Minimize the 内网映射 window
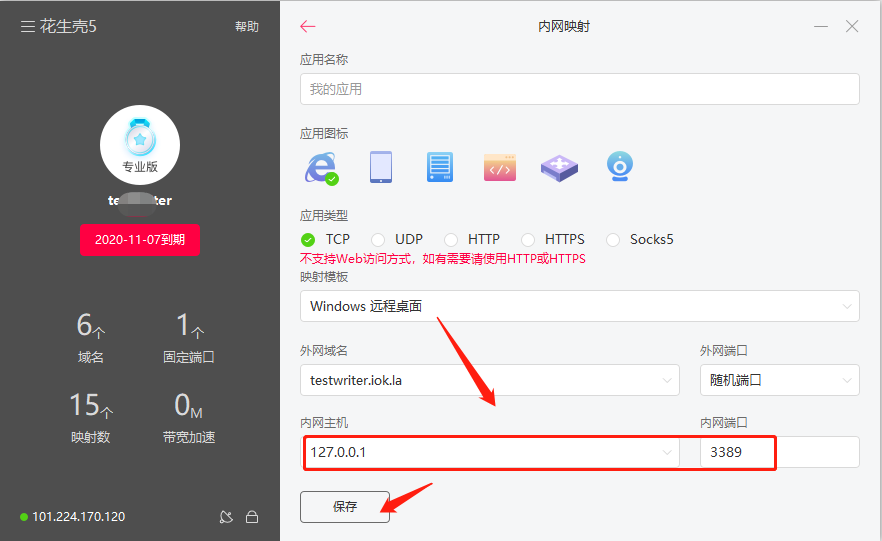This screenshot has height=541, width=882. point(821,26)
